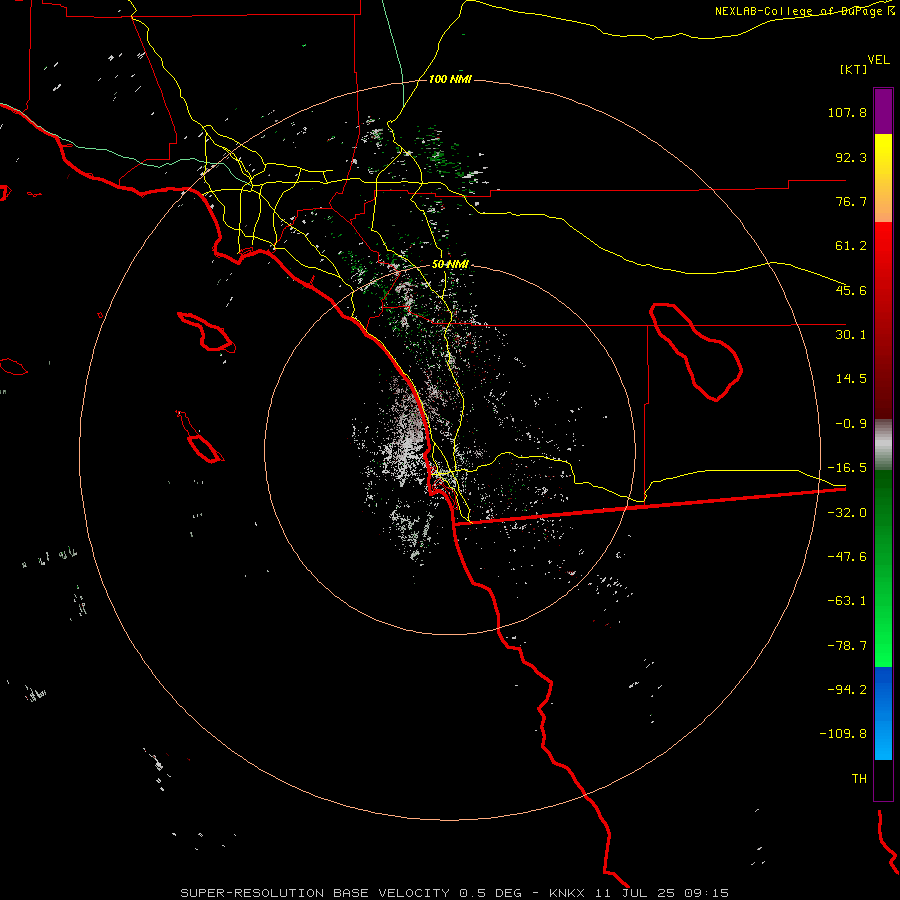Pick the black TH segment of velocity scale
This screenshot has height=900, width=900.
click(883, 780)
